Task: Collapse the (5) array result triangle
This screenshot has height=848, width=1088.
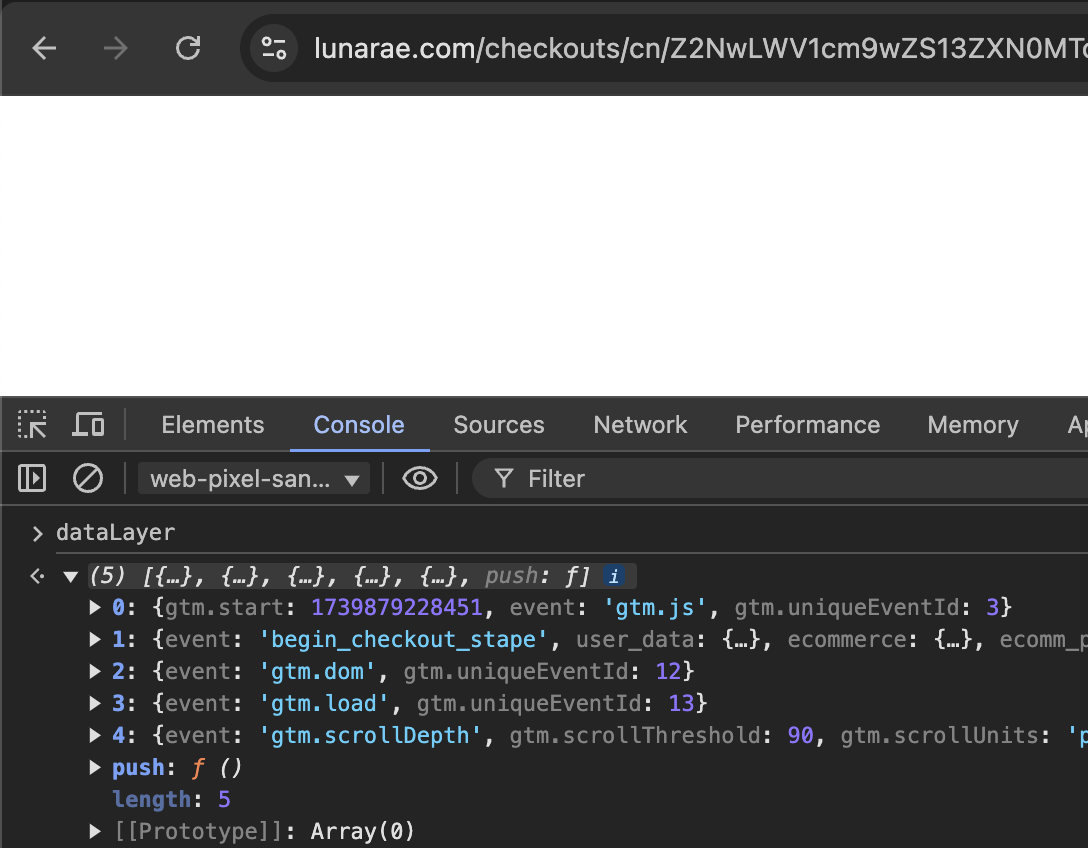Action: click(70, 576)
